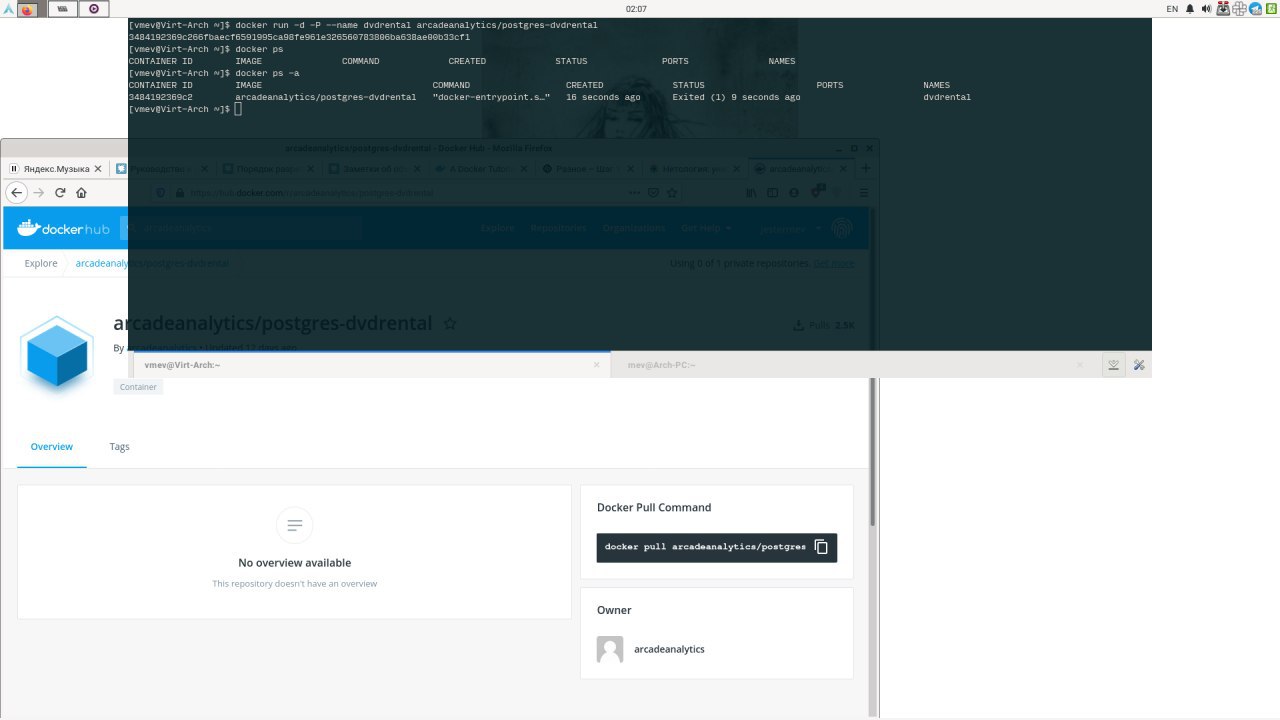Click the Docker Hub fingerprint avatar
This screenshot has height=720, width=1280.
(x=843, y=228)
